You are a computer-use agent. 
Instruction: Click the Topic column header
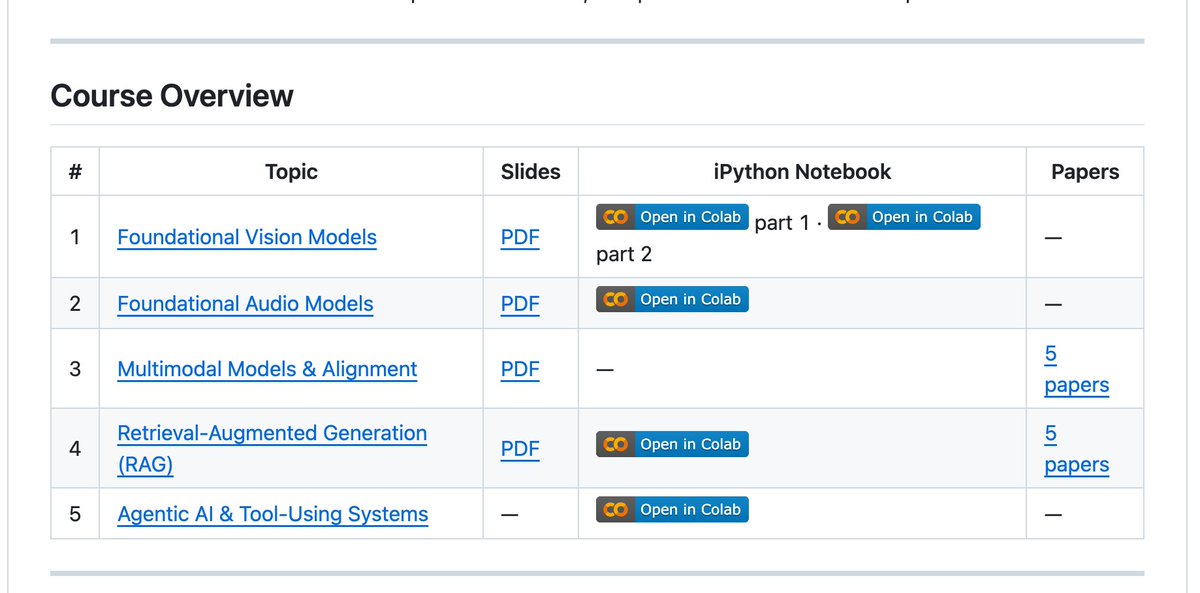(291, 172)
